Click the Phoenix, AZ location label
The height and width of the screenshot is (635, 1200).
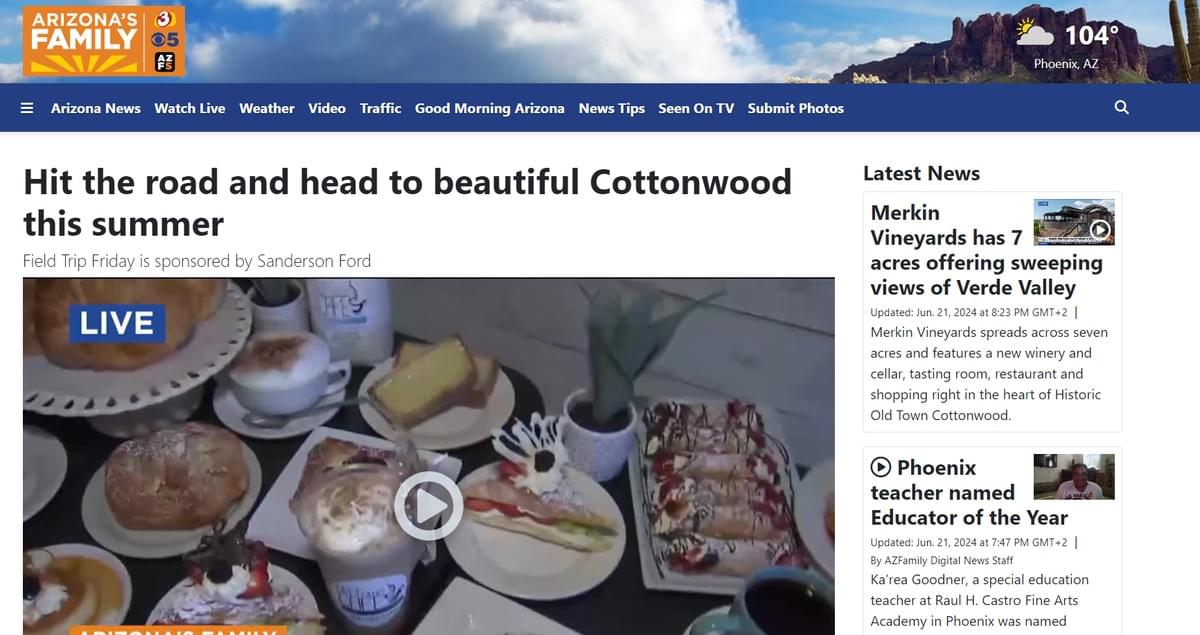tap(1066, 64)
